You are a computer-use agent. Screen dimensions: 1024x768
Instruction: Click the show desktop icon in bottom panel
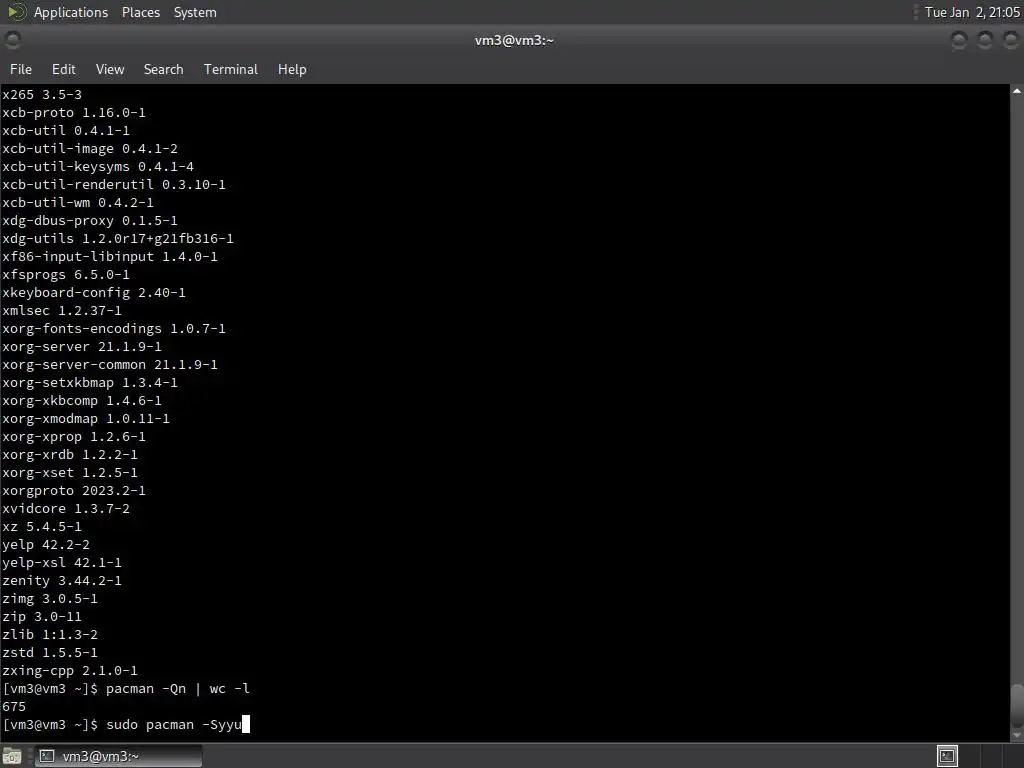pyautogui.click(x=12, y=756)
